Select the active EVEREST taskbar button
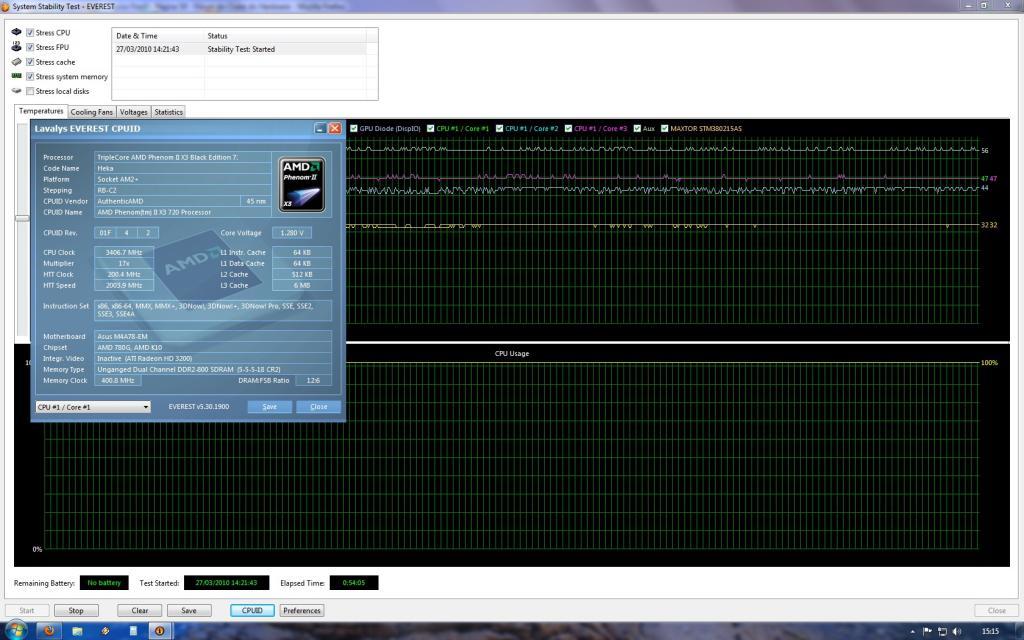 point(160,631)
